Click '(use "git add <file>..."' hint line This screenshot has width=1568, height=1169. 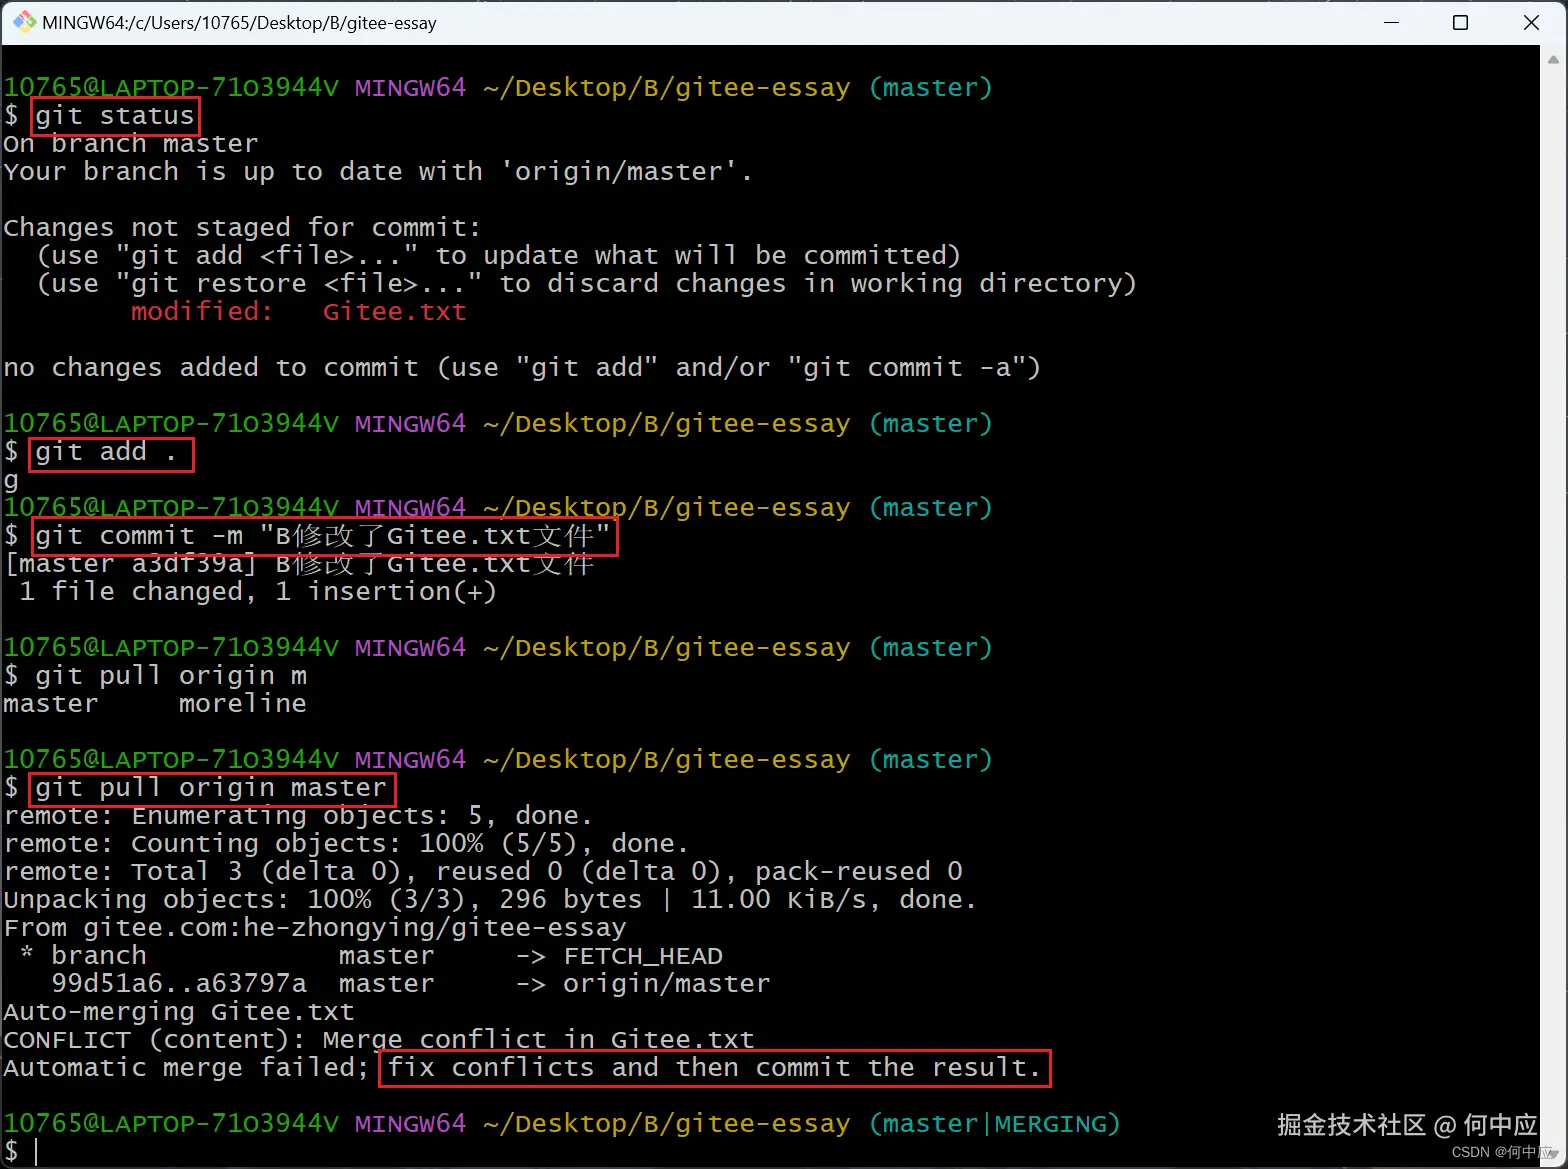pos(499,256)
